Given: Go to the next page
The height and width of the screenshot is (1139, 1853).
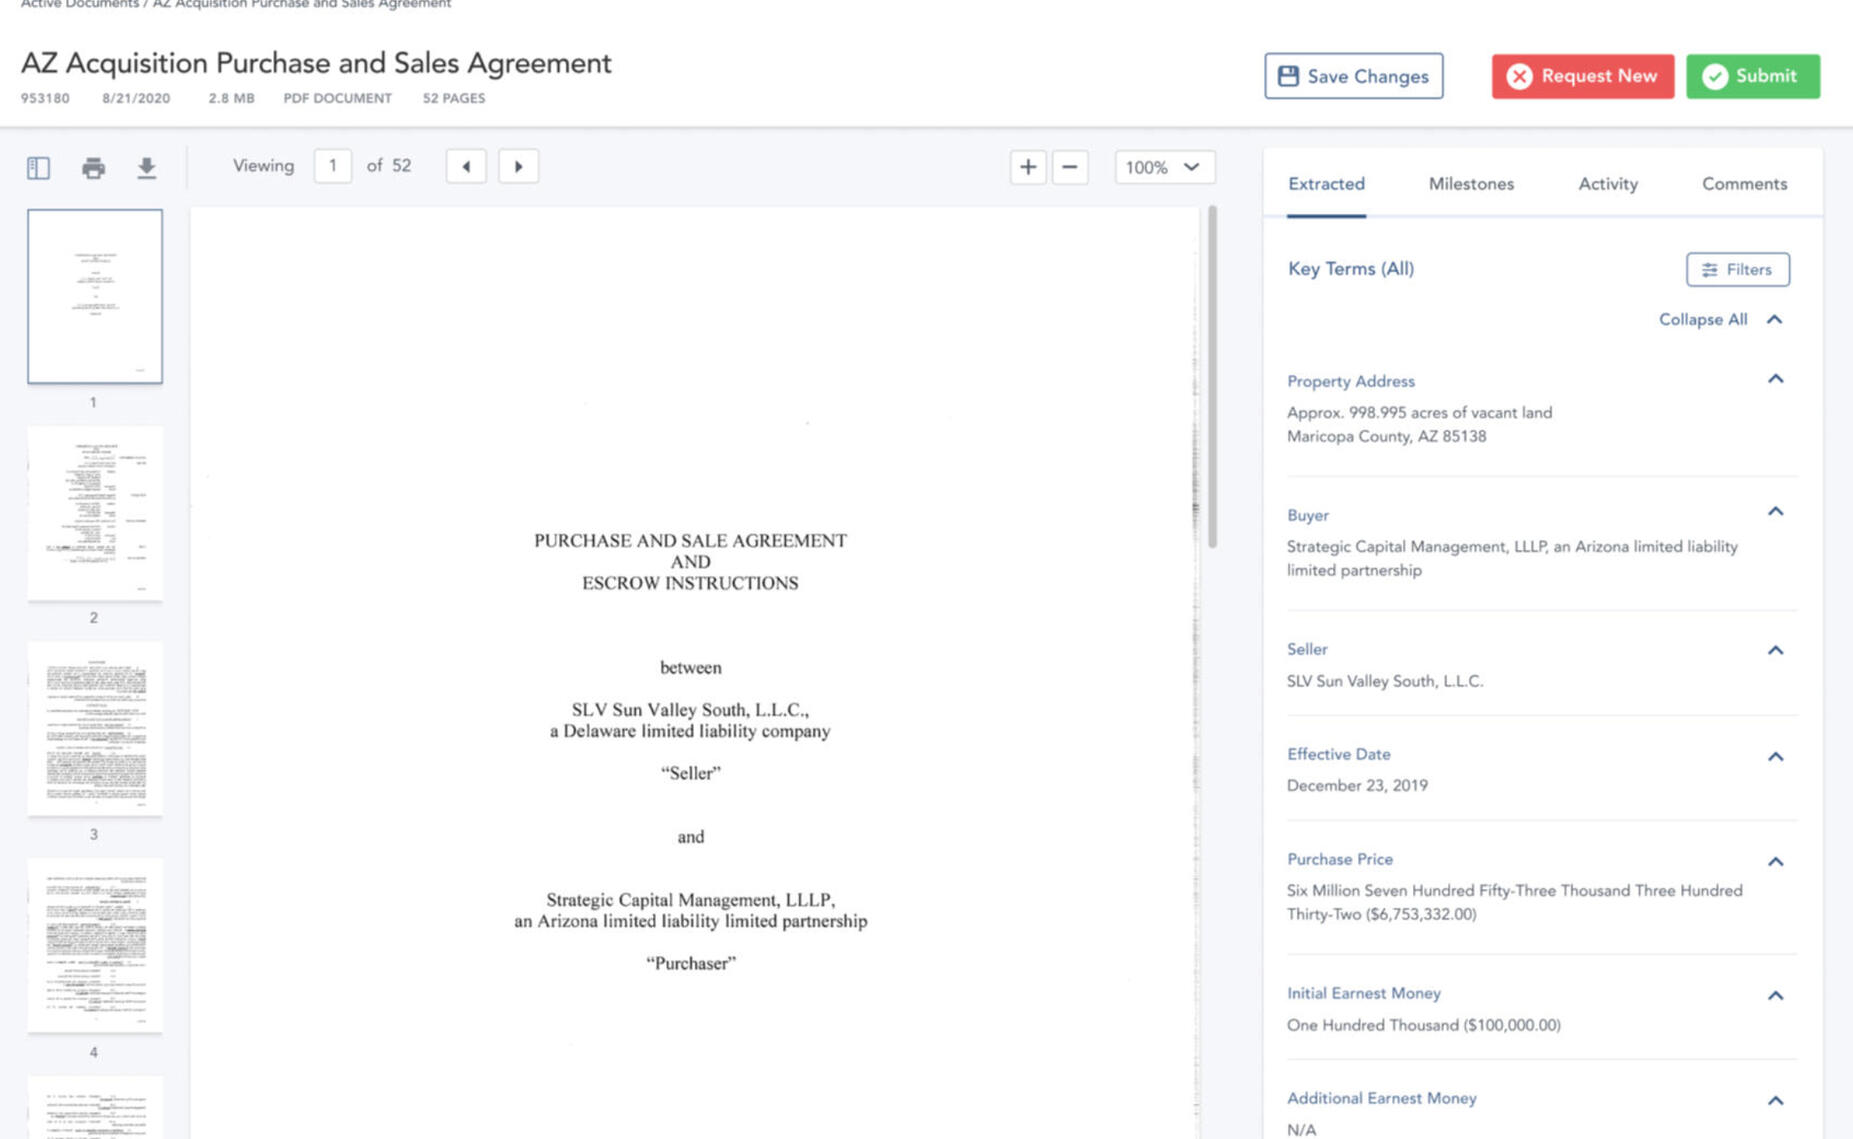Looking at the screenshot, I should tap(519, 166).
